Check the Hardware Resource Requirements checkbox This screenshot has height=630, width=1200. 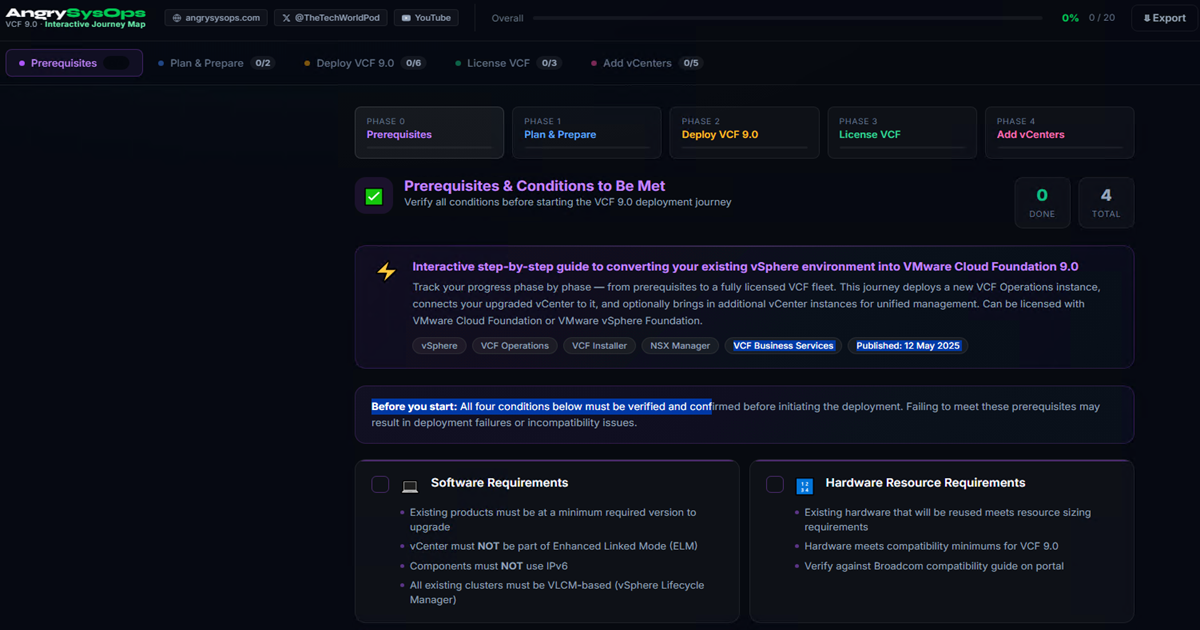(x=775, y=484)
